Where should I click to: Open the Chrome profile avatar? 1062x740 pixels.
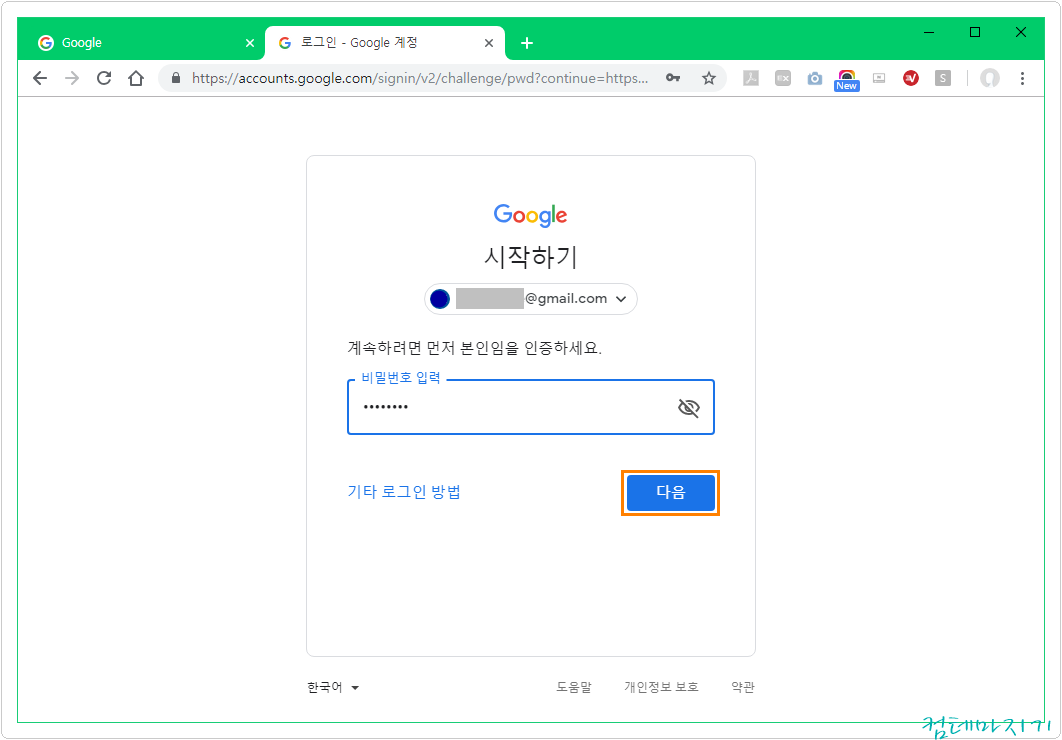(990, 79)
